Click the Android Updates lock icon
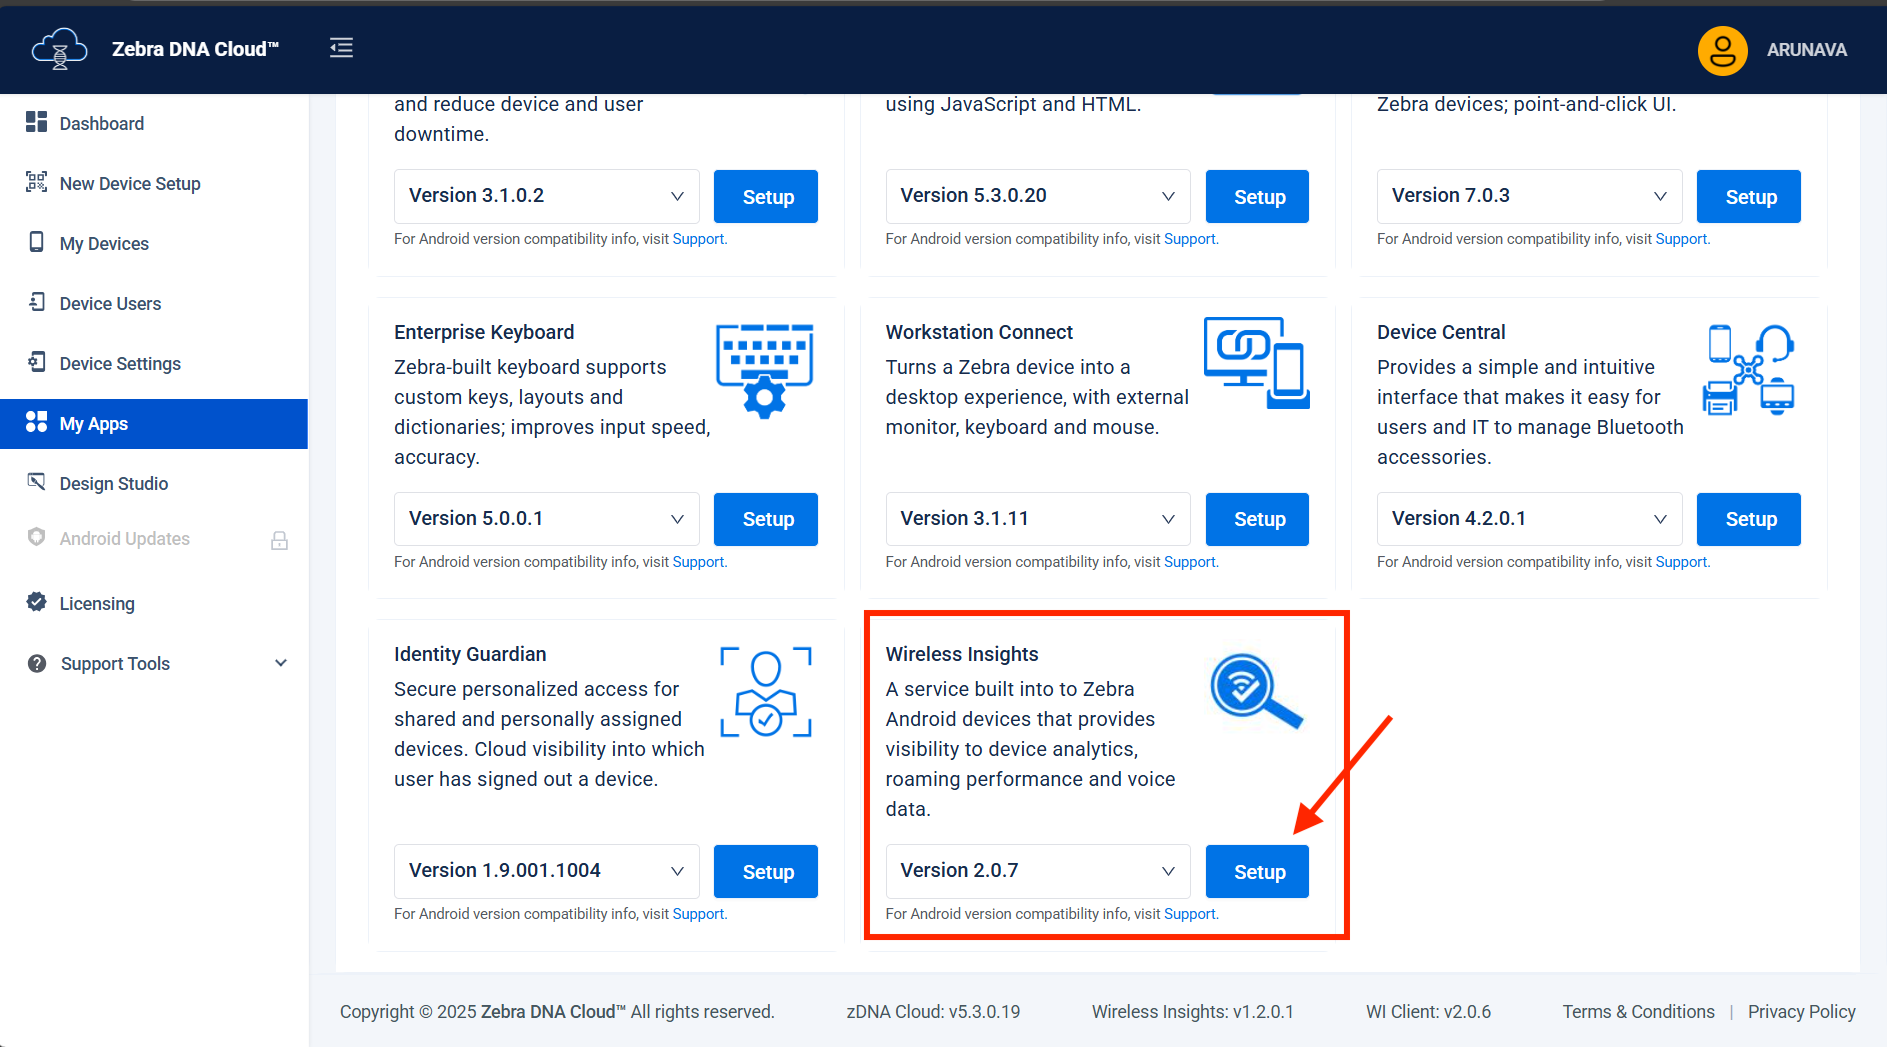1887x1047 pixels. pos(279,541)
